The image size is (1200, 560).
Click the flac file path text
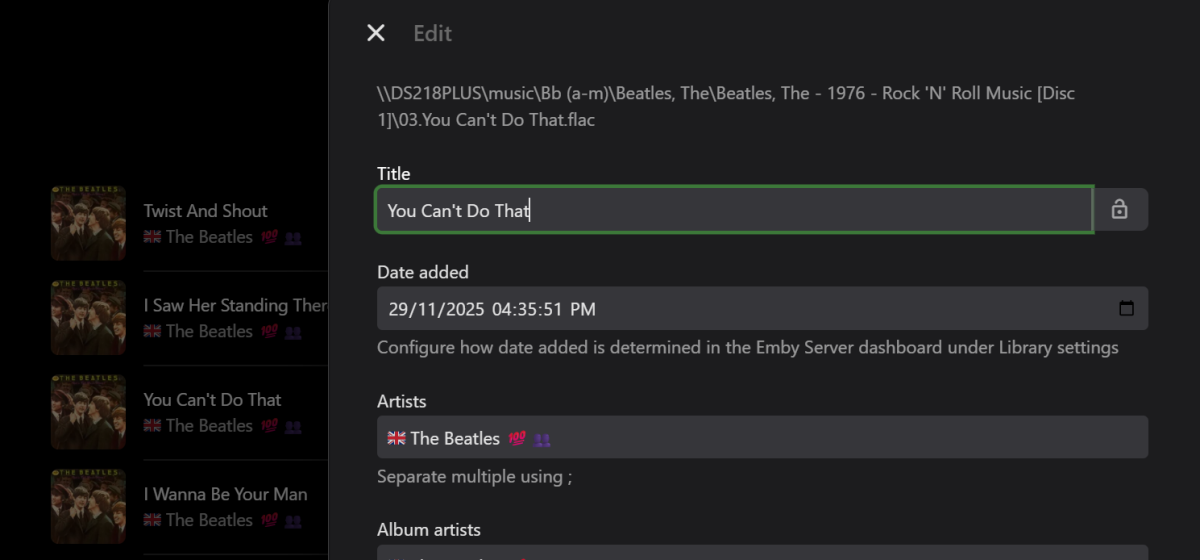pyautogui.click(x=726, y=106)
